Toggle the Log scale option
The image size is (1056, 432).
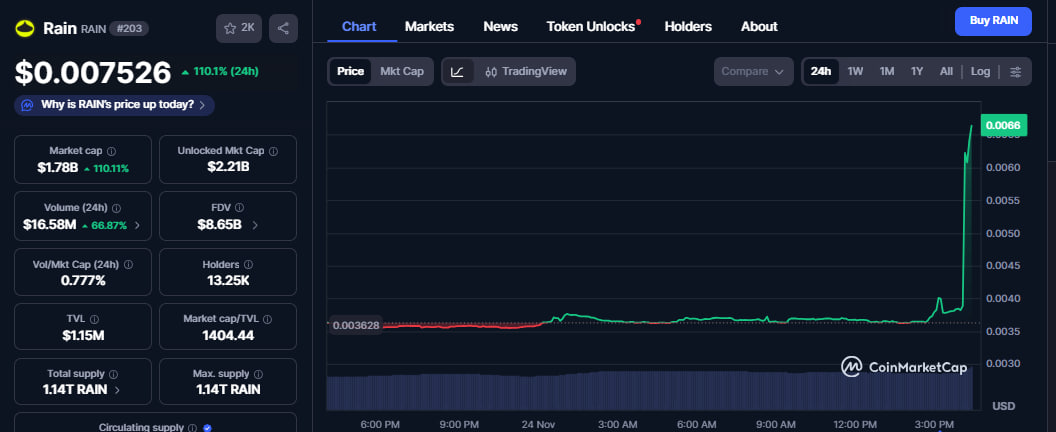pyautogui.click(x=980, y=71)
